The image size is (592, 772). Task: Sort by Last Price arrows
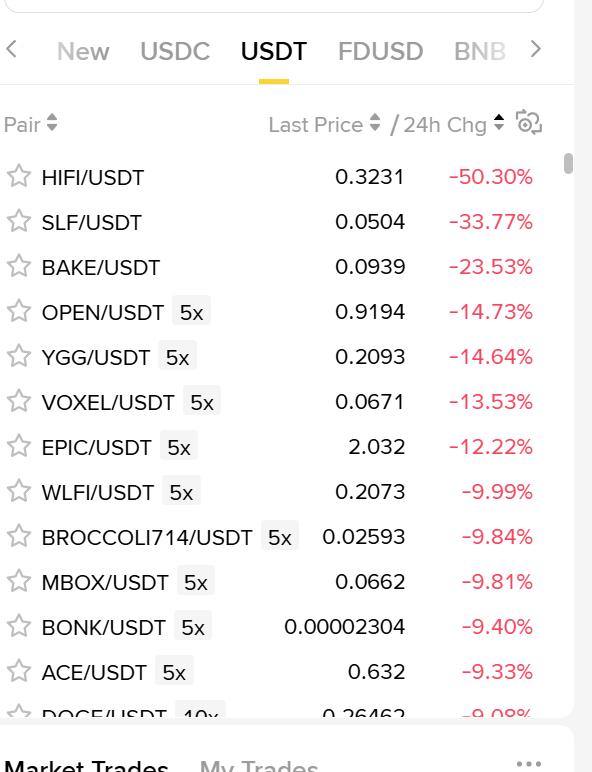point(375,123)
